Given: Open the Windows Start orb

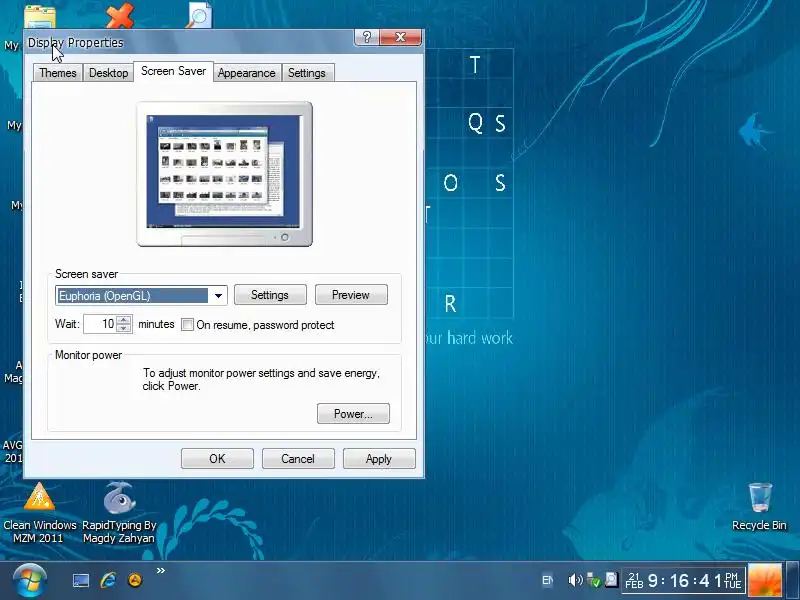Looking at the screenshot, I should click(x=30, y=581).
